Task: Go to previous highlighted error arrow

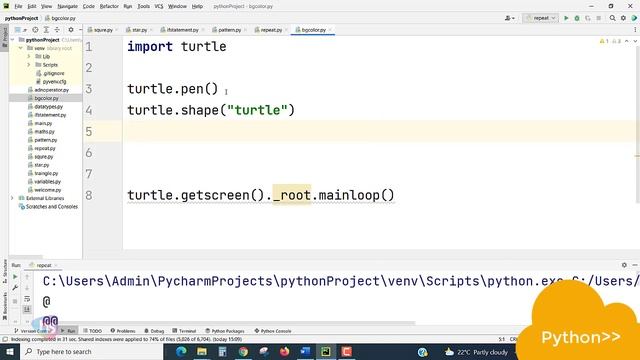Action: pos(627,41)
